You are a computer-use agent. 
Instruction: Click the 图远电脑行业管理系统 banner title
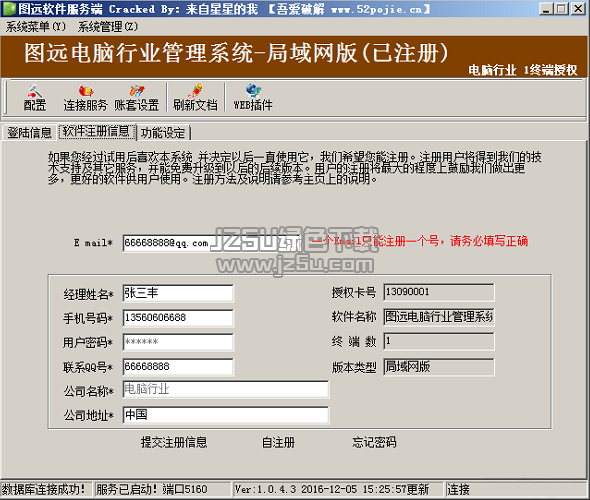click(x=237, y=53)
